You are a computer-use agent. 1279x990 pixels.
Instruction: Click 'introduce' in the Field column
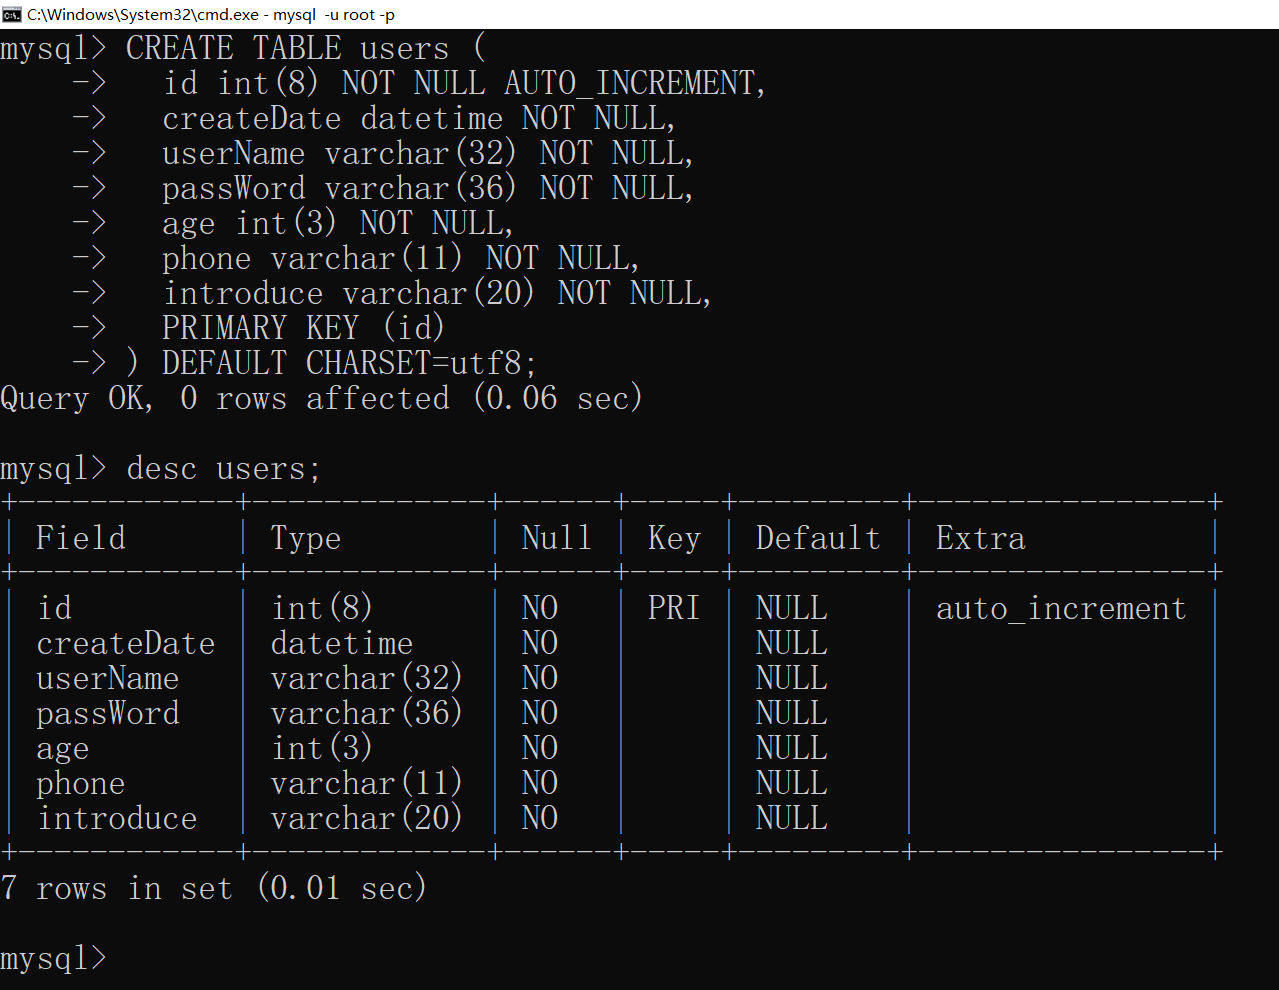point(117,818)
